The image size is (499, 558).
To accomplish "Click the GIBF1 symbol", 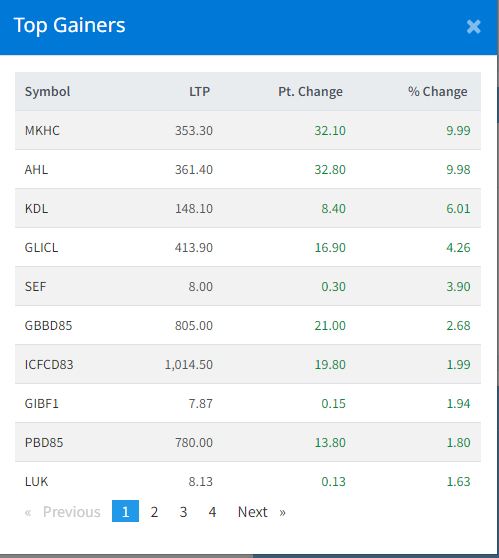I will (41, 404).
